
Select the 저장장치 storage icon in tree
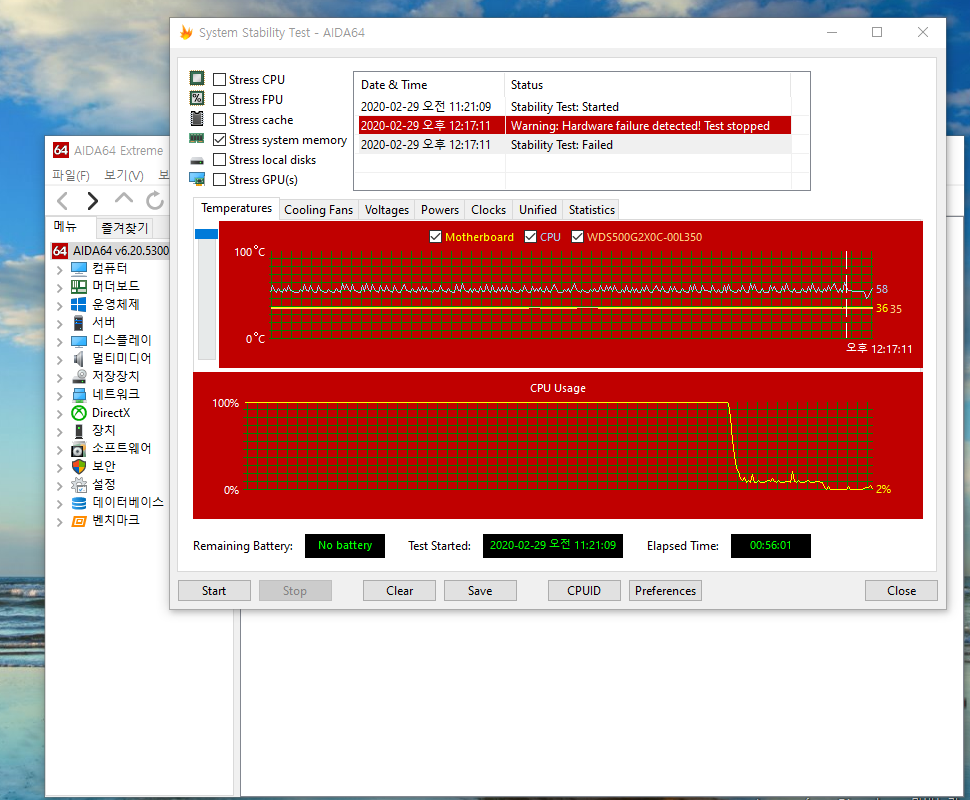click(x=79, y=376)
